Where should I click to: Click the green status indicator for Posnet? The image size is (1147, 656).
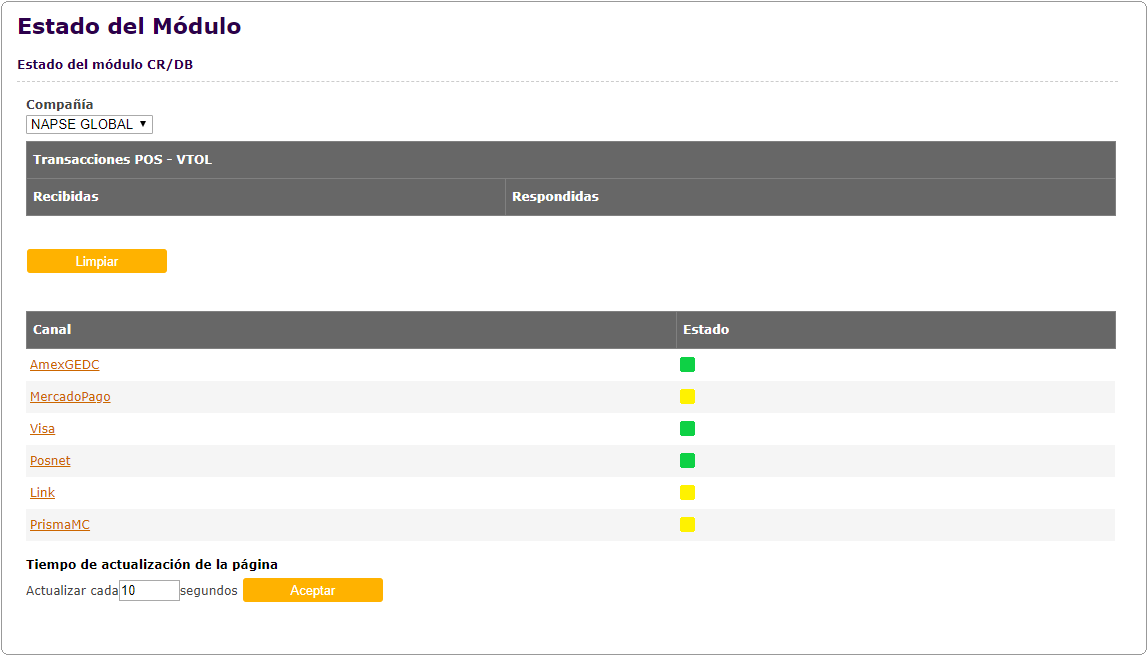click(688, 461)
